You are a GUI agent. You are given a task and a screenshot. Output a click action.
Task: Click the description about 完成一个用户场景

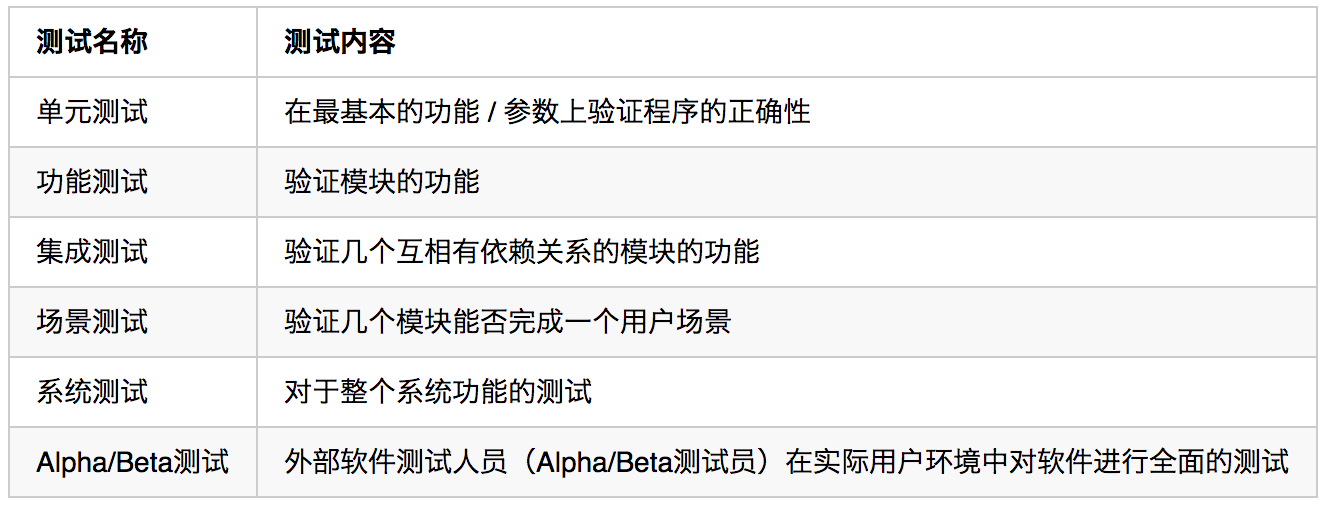[508, 322]
